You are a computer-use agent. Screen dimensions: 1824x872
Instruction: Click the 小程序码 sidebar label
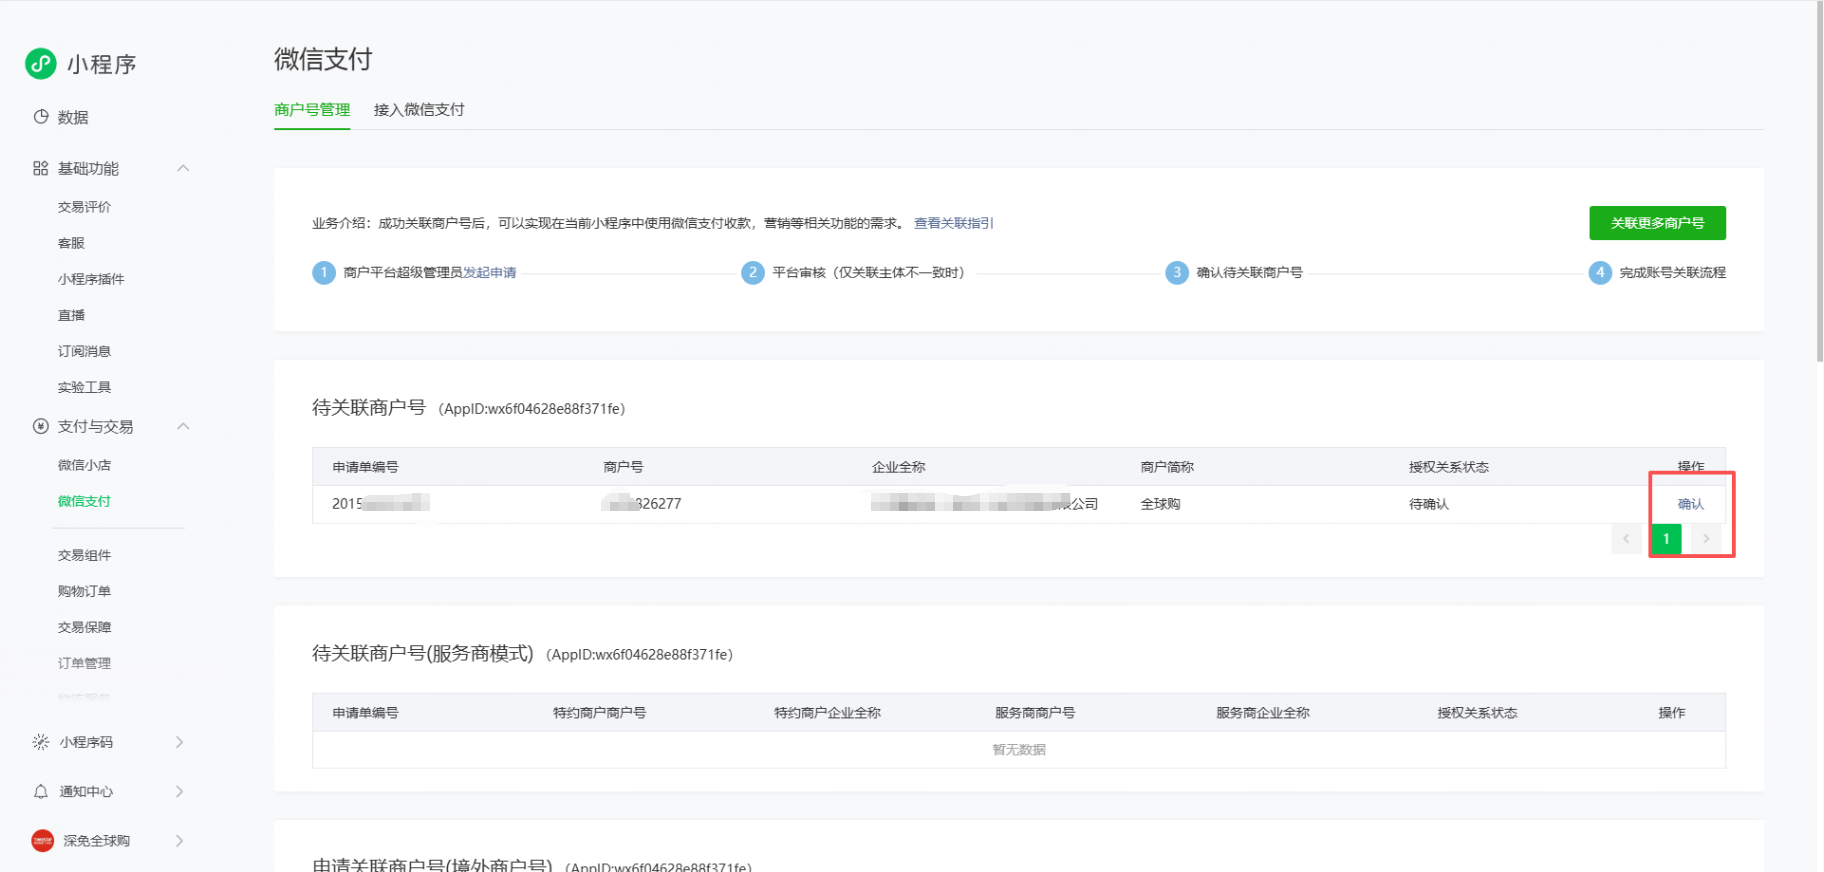coord(86,742)
